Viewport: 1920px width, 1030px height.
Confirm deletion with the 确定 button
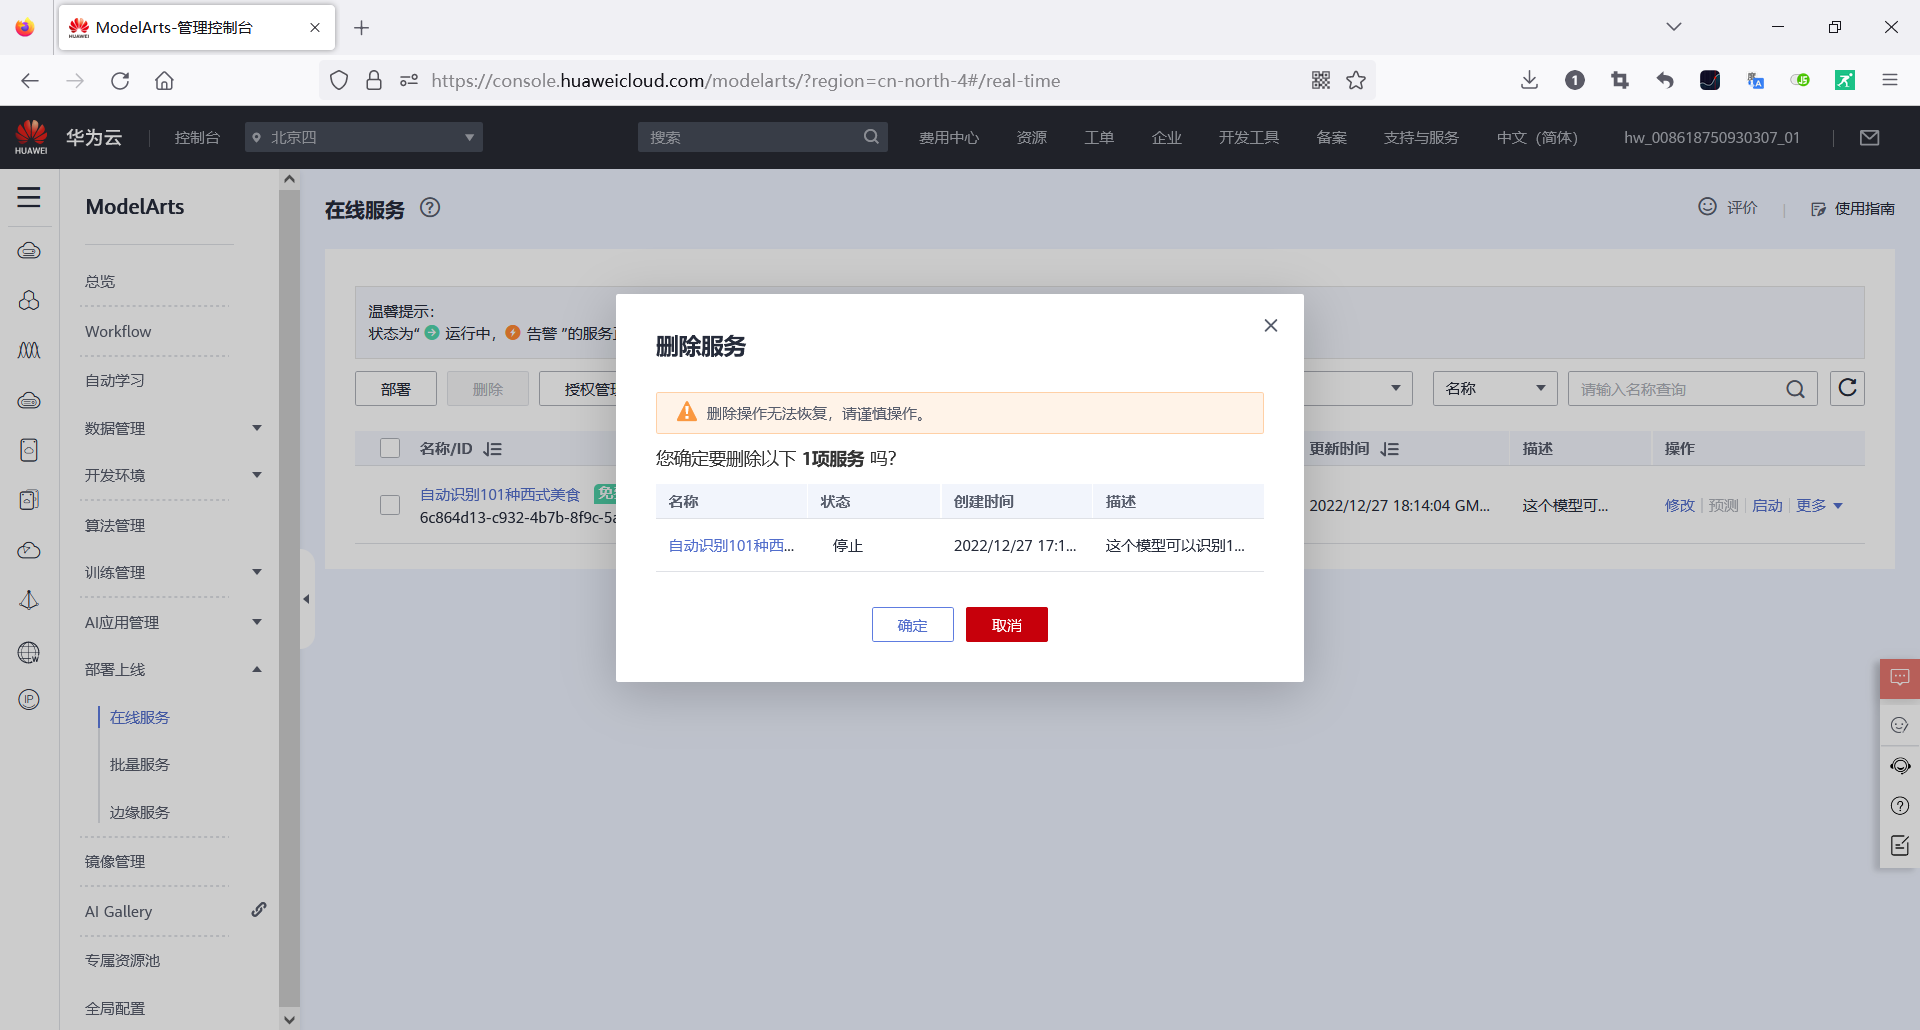click(x=912, y=625)
